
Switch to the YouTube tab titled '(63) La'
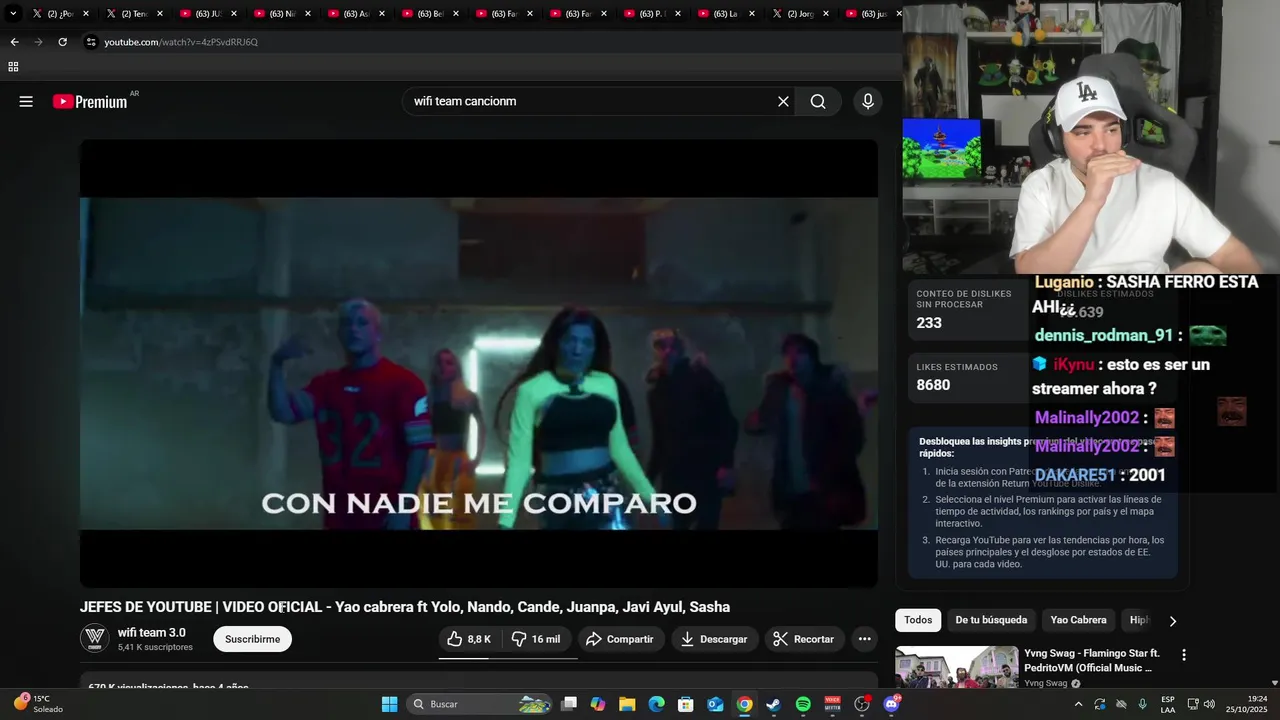pos(726,14)
